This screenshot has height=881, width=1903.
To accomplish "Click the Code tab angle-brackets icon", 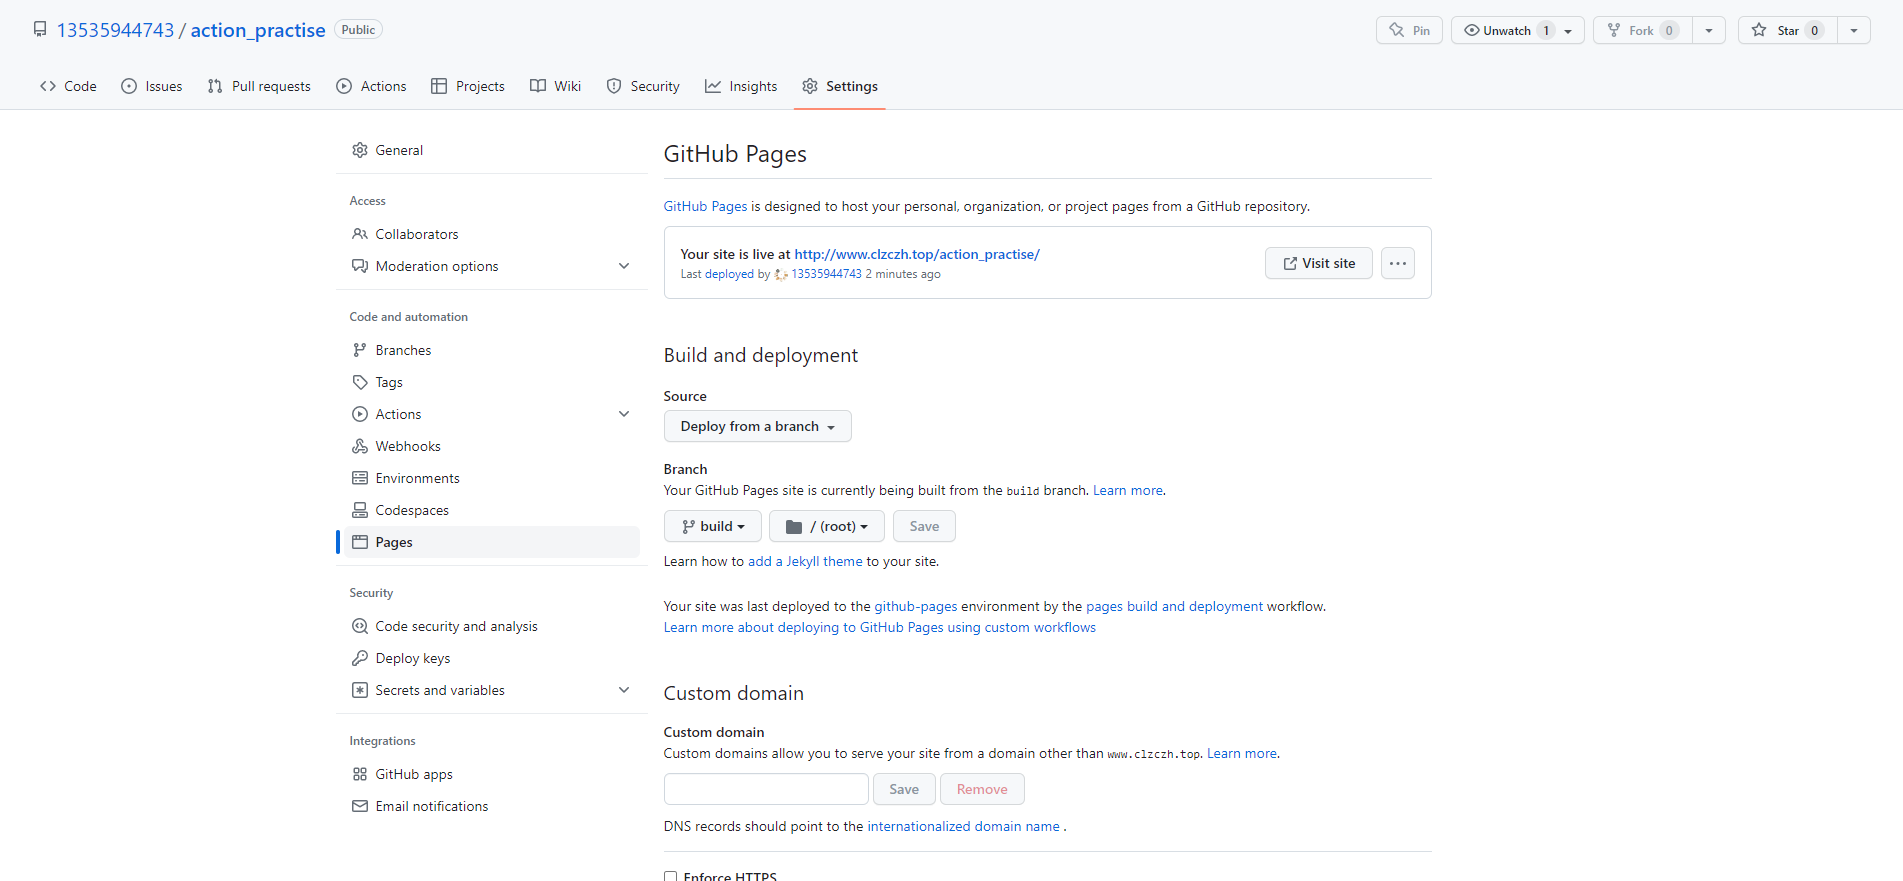I will point(48,86).
